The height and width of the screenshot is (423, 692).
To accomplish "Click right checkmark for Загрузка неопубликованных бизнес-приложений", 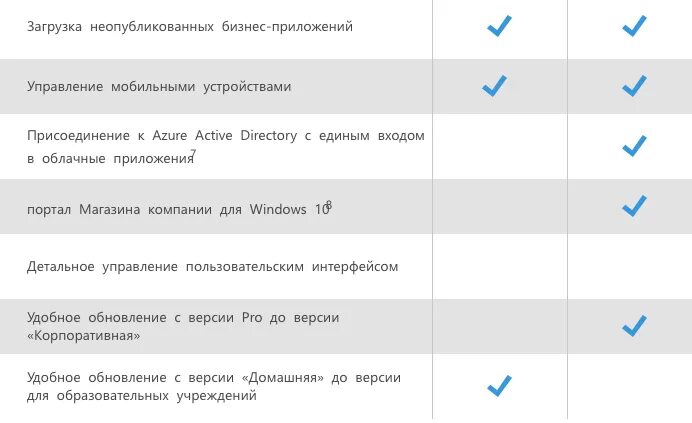I will point(634,26).
